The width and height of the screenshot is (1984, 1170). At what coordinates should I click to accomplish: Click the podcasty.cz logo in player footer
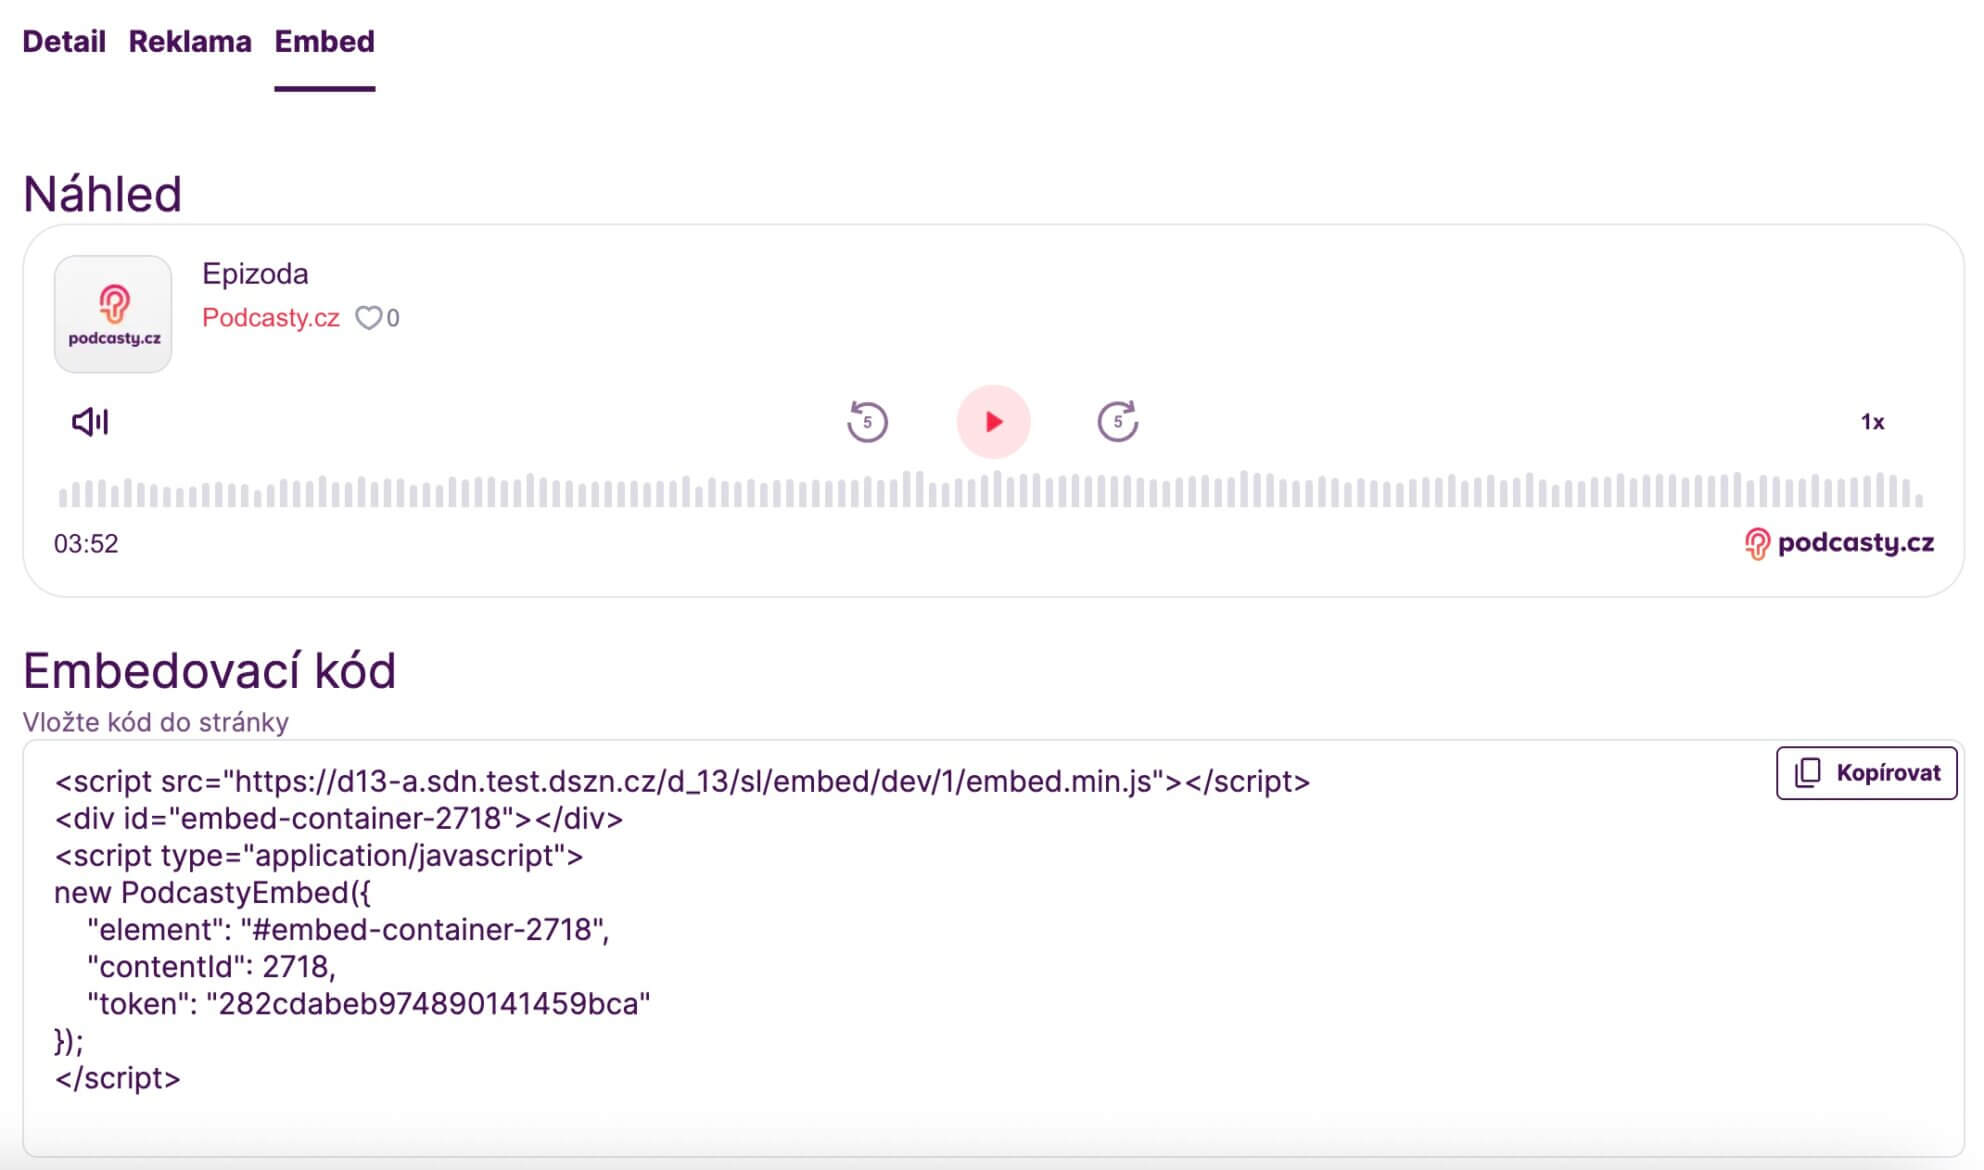point(1838,543)
